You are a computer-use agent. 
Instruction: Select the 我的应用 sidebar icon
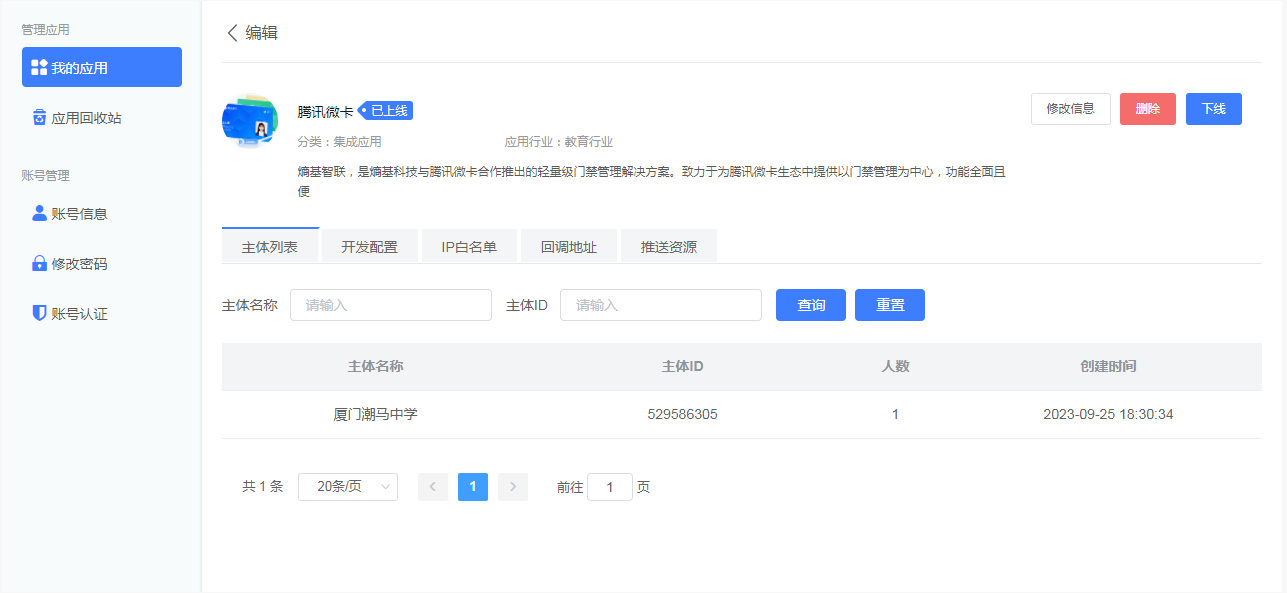click(x=40, y=67)
